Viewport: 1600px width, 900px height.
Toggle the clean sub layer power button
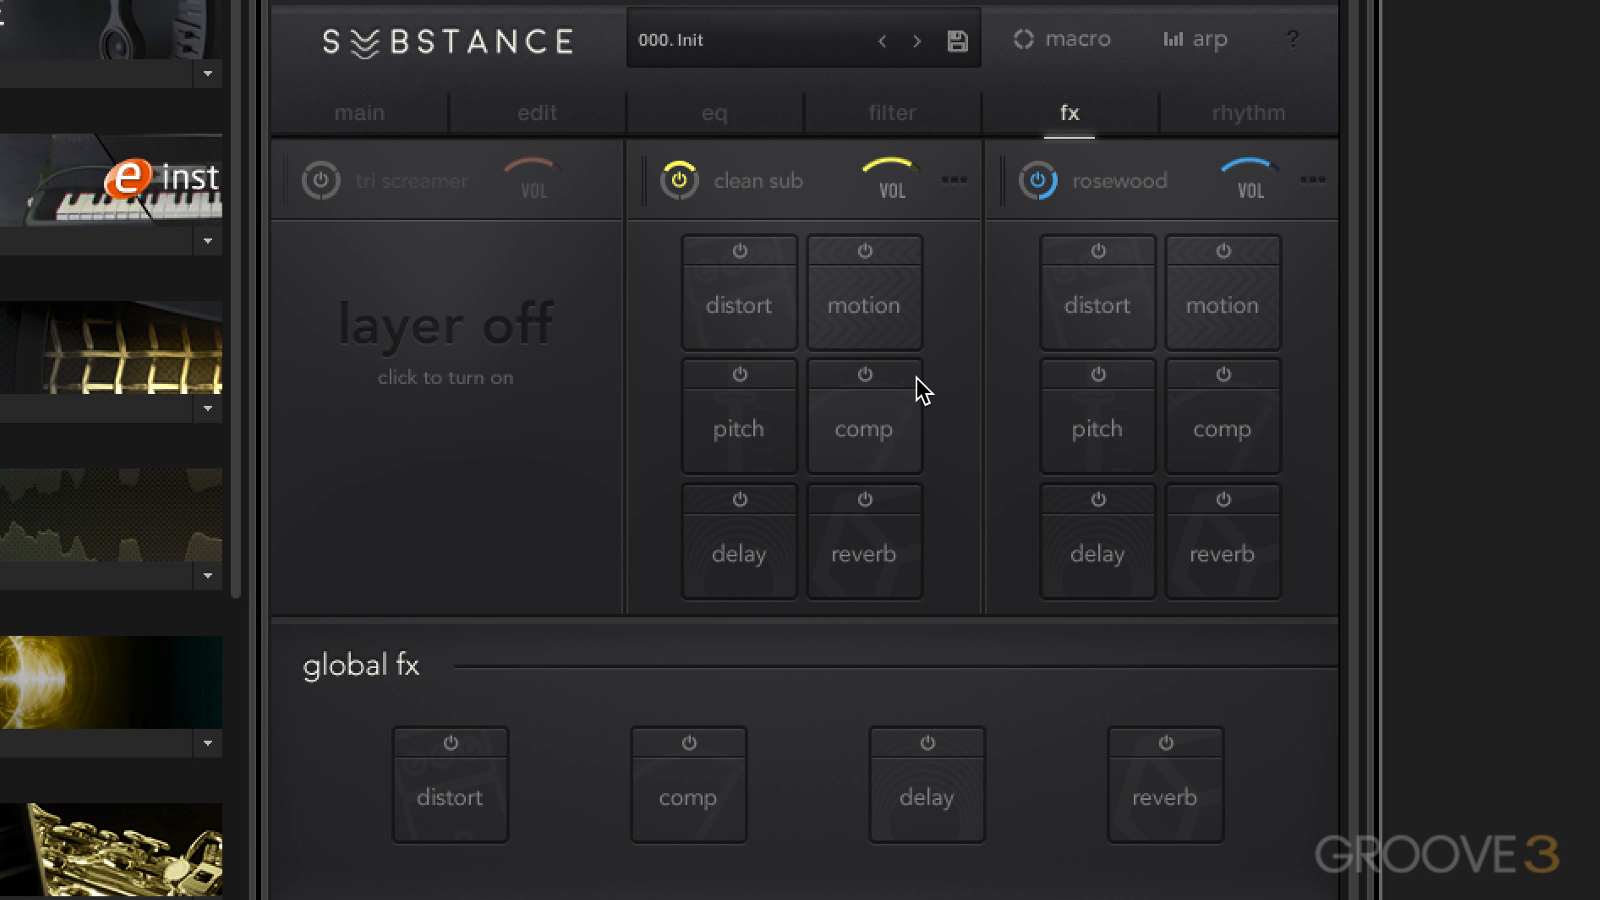pyautogui.click(x=679, y=180)
